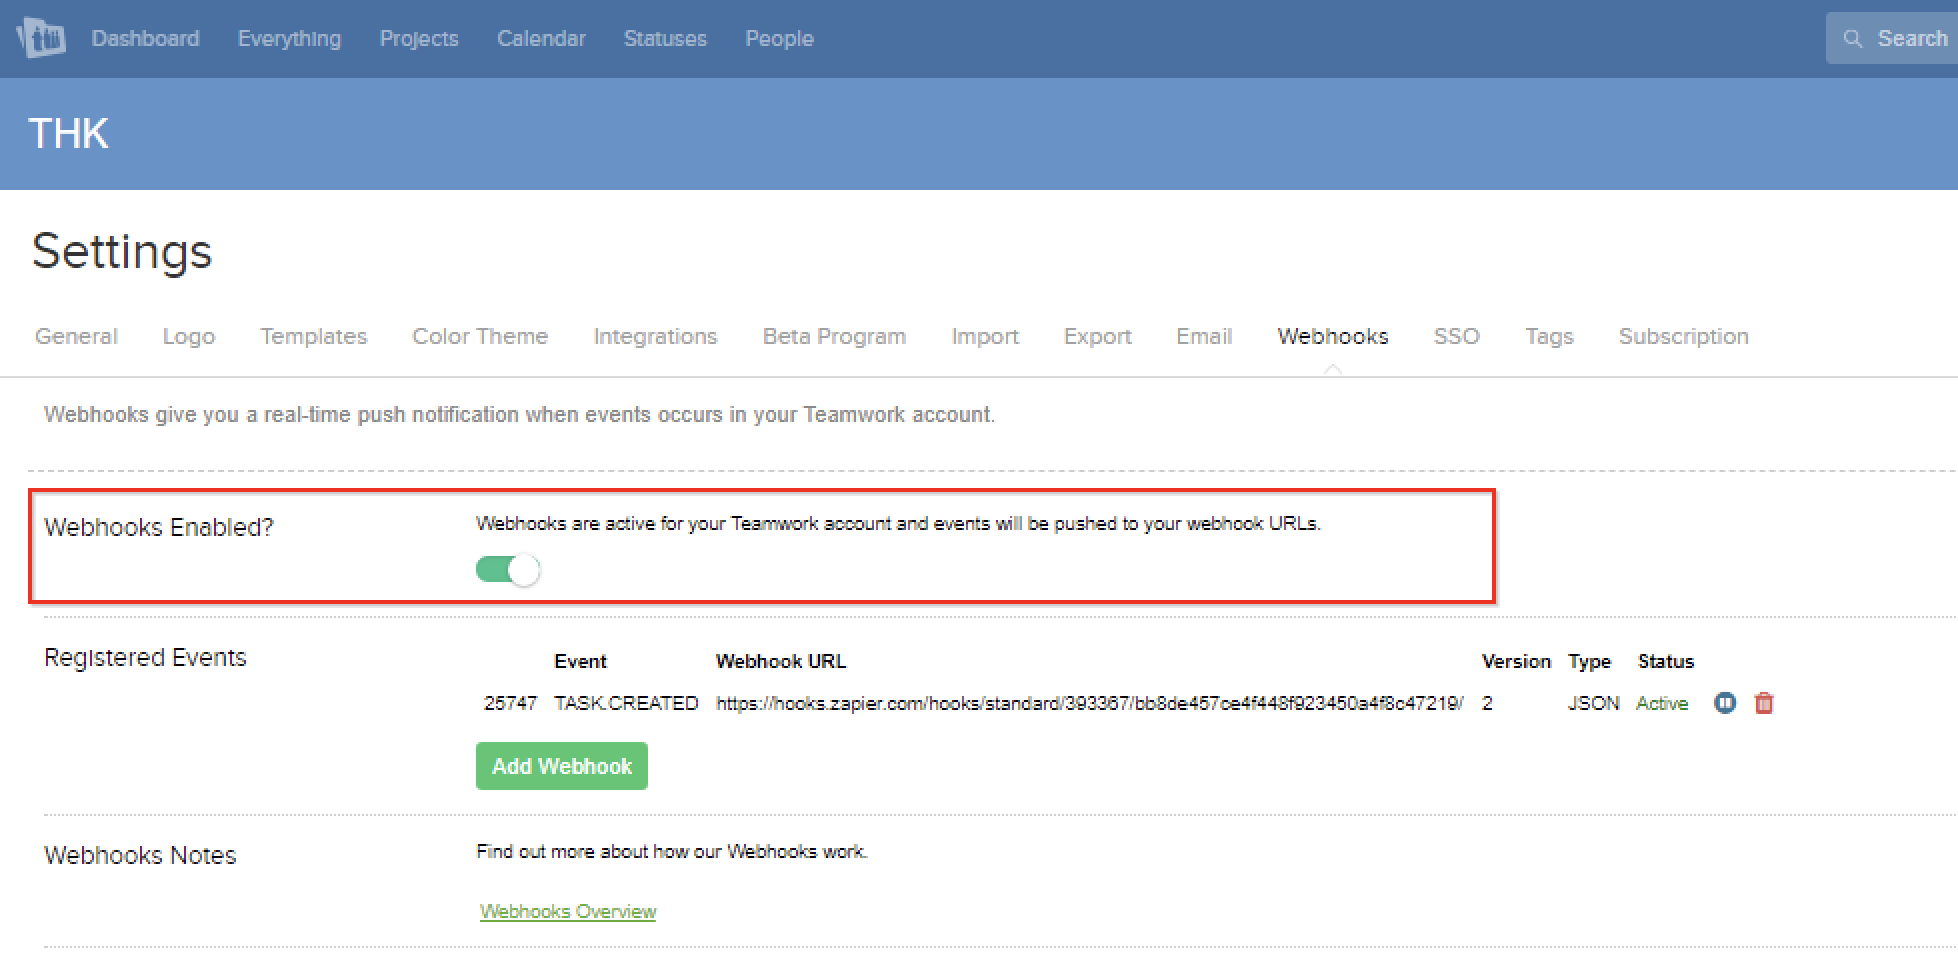
Task: Open the Dashboard menu
Action: coord(145,39)
